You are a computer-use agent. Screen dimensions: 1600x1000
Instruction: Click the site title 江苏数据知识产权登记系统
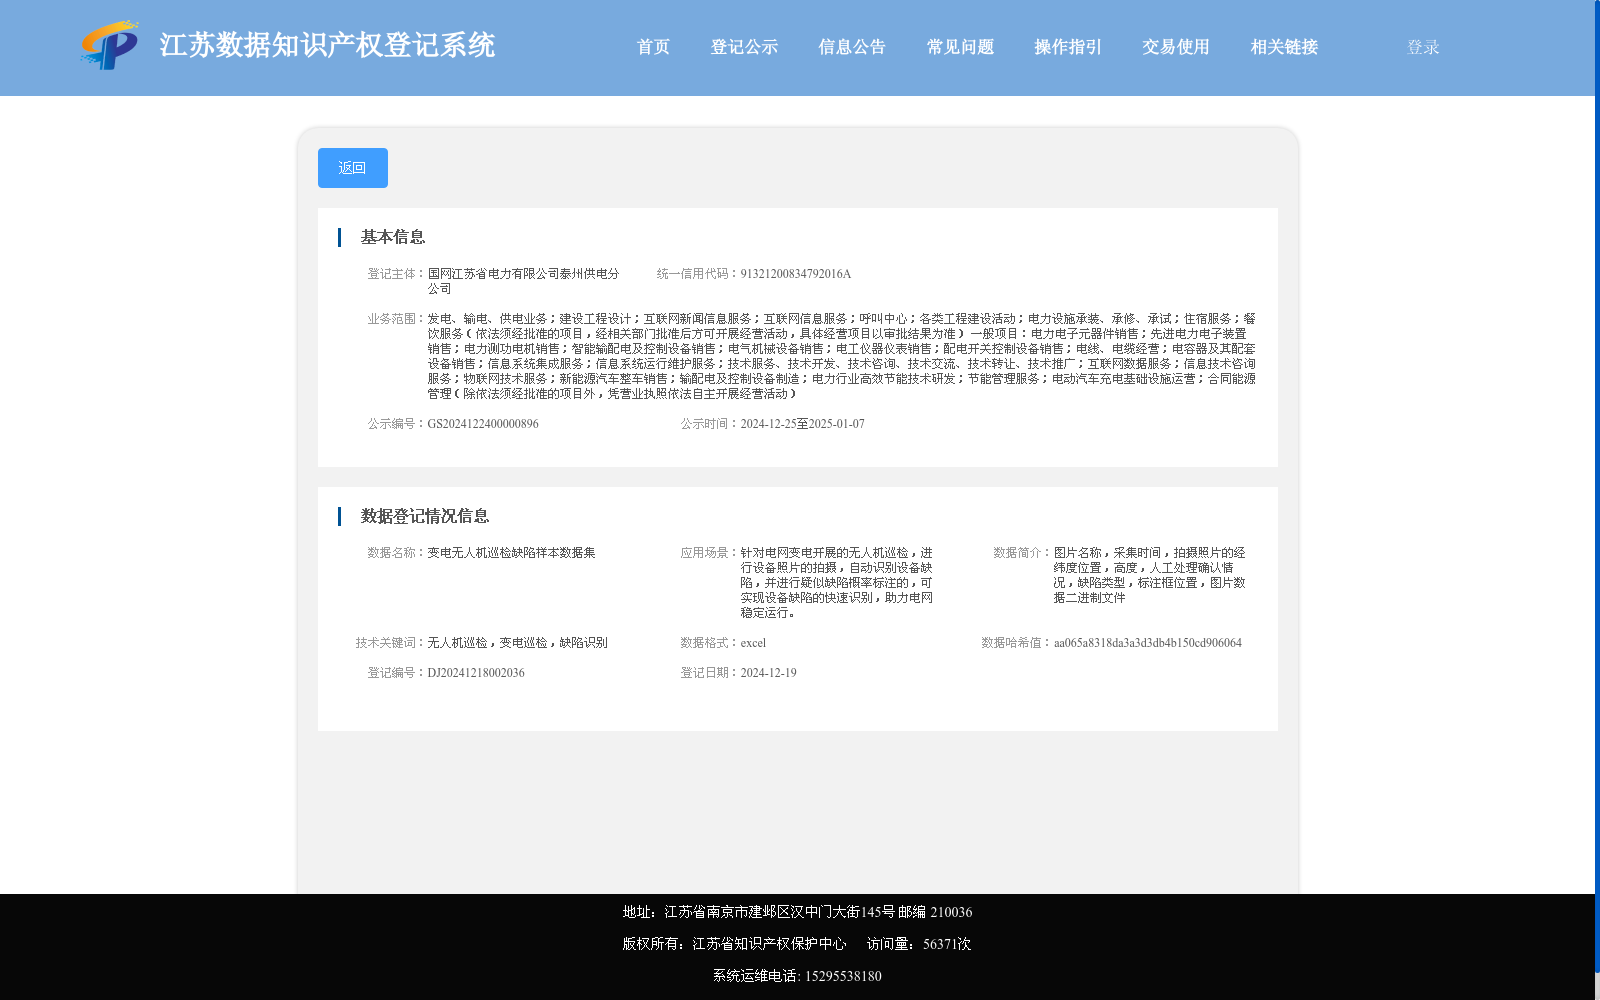[x=327, y=45]
